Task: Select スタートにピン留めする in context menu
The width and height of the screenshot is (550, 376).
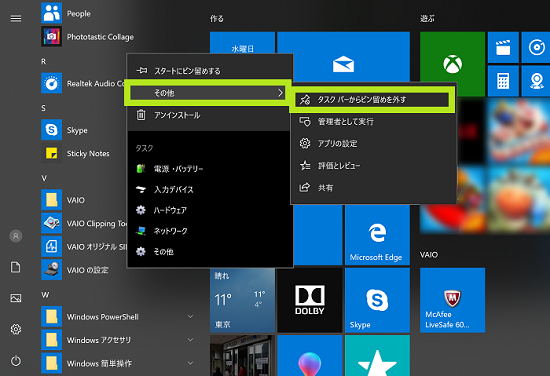Action: 210,71
